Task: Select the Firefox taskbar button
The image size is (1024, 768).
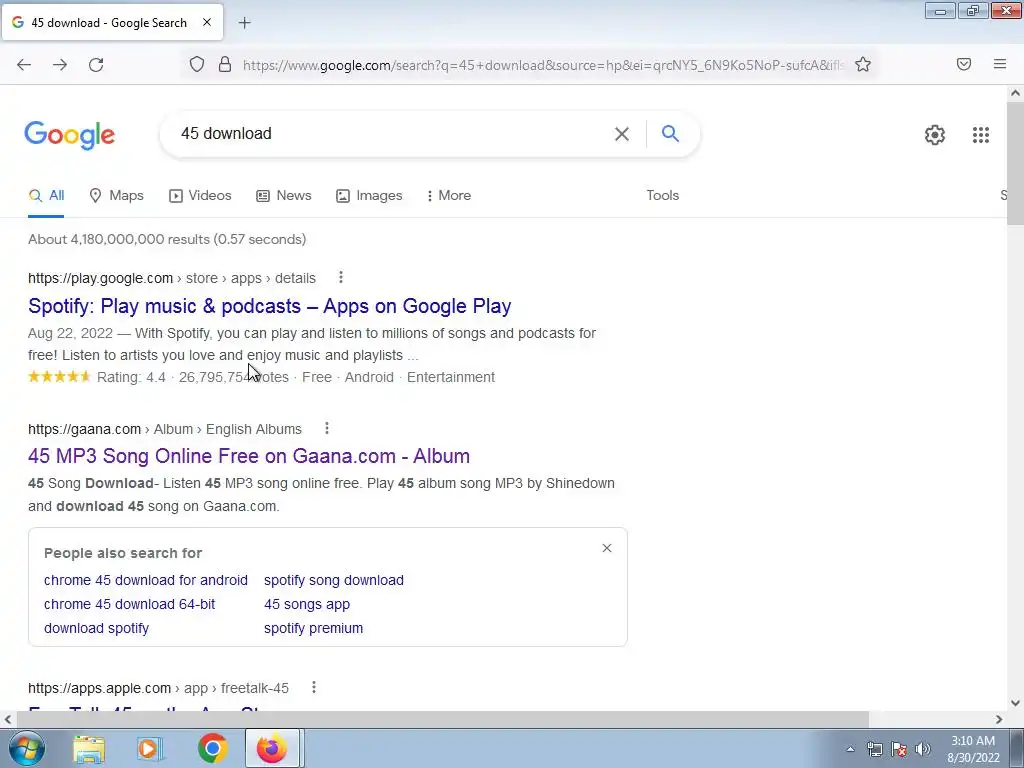Action: (x=272, y=748)
